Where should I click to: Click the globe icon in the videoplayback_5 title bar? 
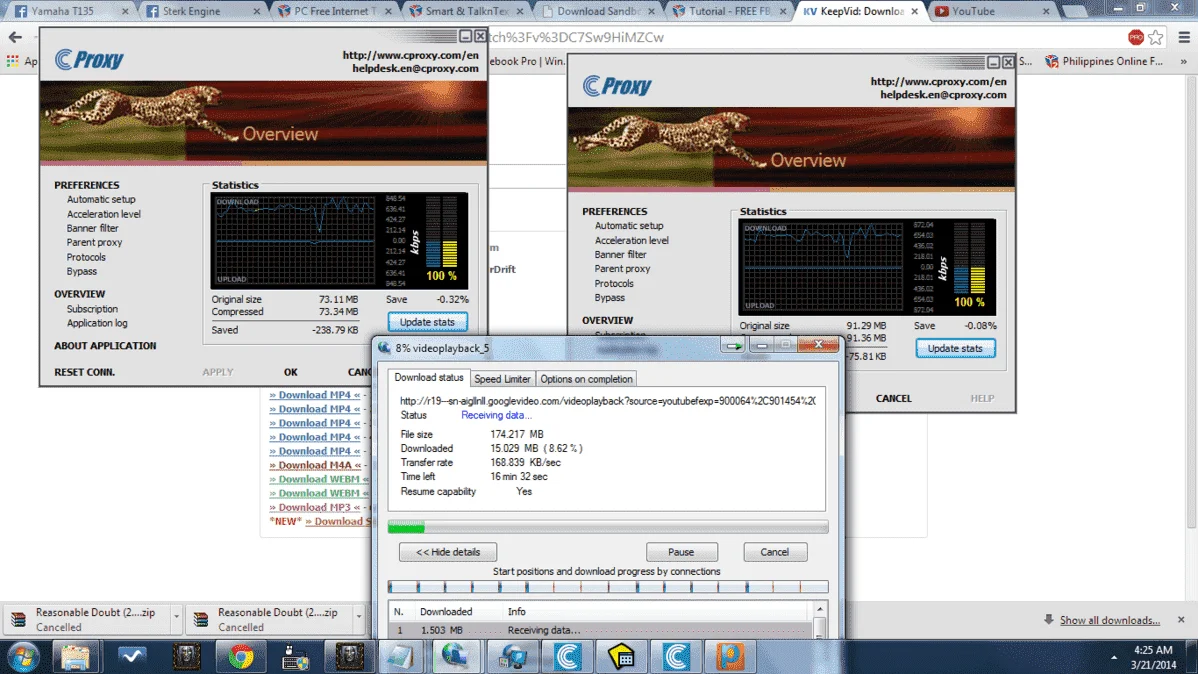pos(384,348)
